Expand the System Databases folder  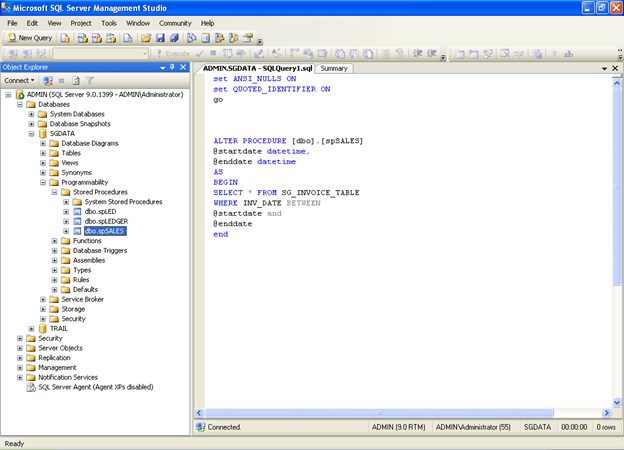click(x=31, y=114)
